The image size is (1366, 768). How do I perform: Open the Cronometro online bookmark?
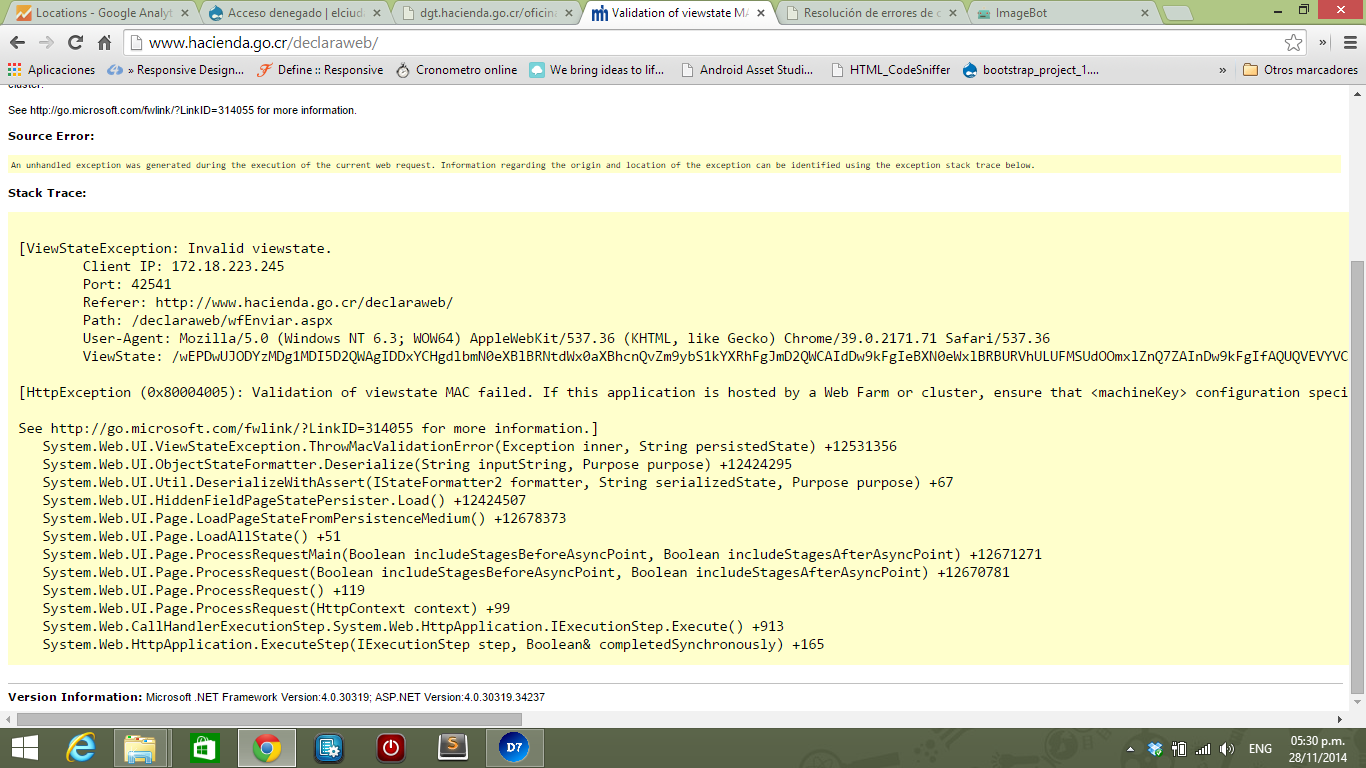(x=457, y=70)
